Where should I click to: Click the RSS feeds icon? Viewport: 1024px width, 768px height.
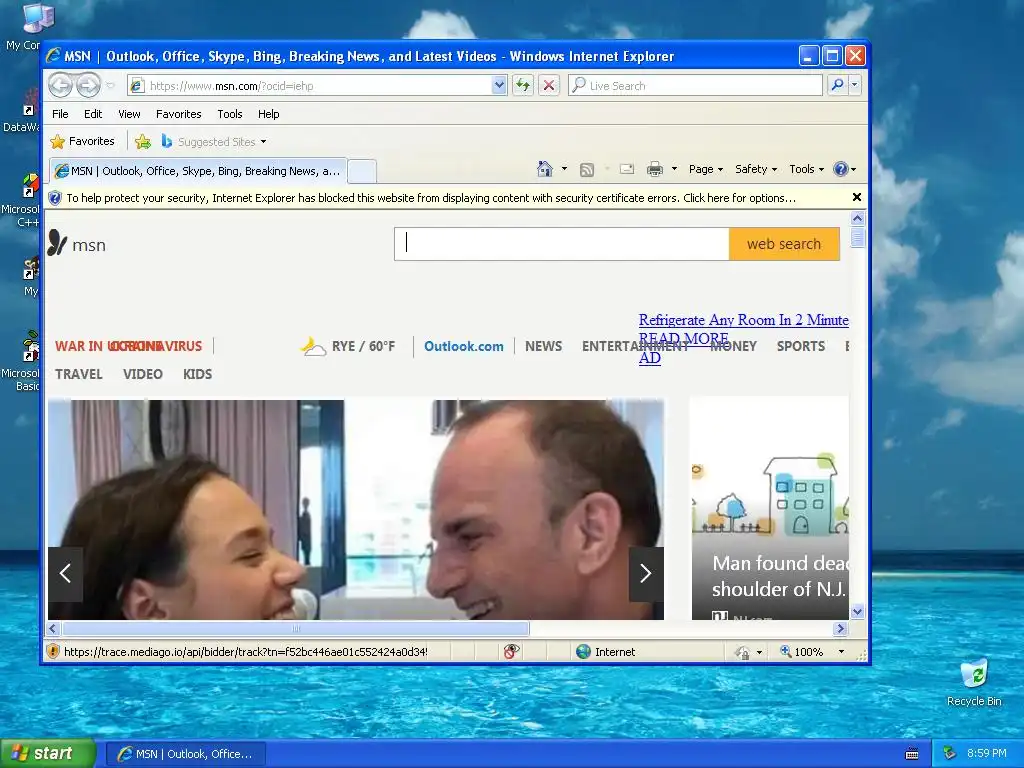(587, 170)
